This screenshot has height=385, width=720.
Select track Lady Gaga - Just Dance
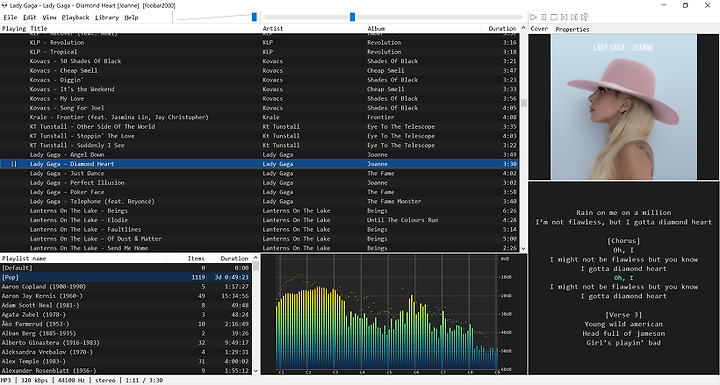tap(259, 173)
